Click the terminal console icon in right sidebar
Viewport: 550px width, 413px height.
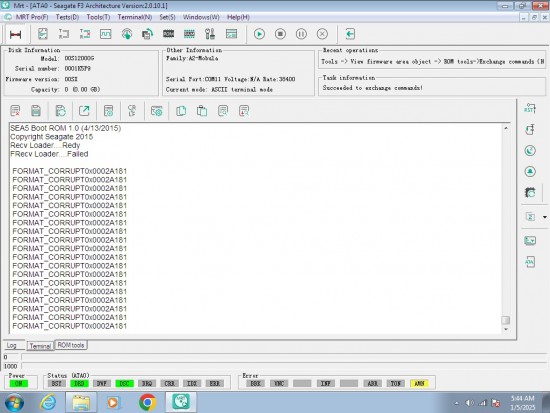pyautogui.click(x=530, y=241)
